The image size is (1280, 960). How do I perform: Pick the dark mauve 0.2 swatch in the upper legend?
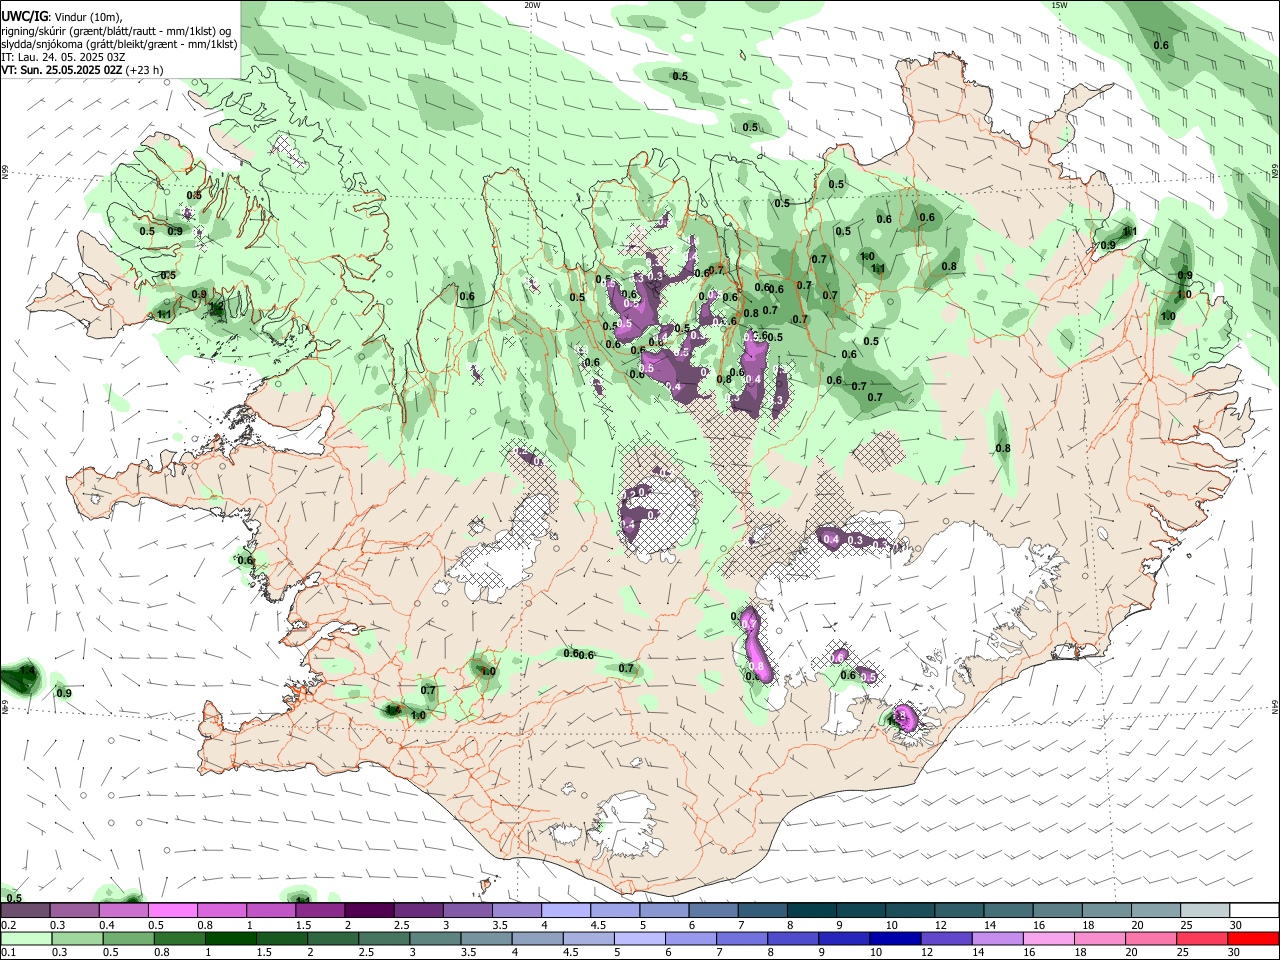pos(25,910)
